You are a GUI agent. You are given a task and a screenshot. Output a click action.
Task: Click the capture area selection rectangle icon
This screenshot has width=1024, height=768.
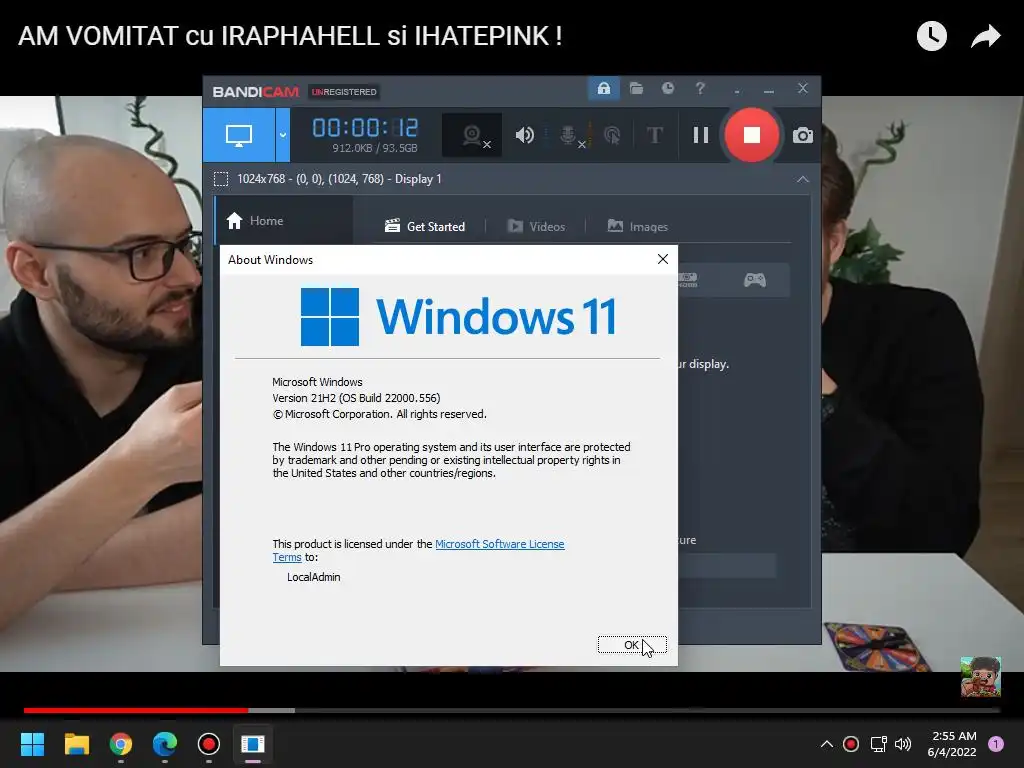pos(221,179)
